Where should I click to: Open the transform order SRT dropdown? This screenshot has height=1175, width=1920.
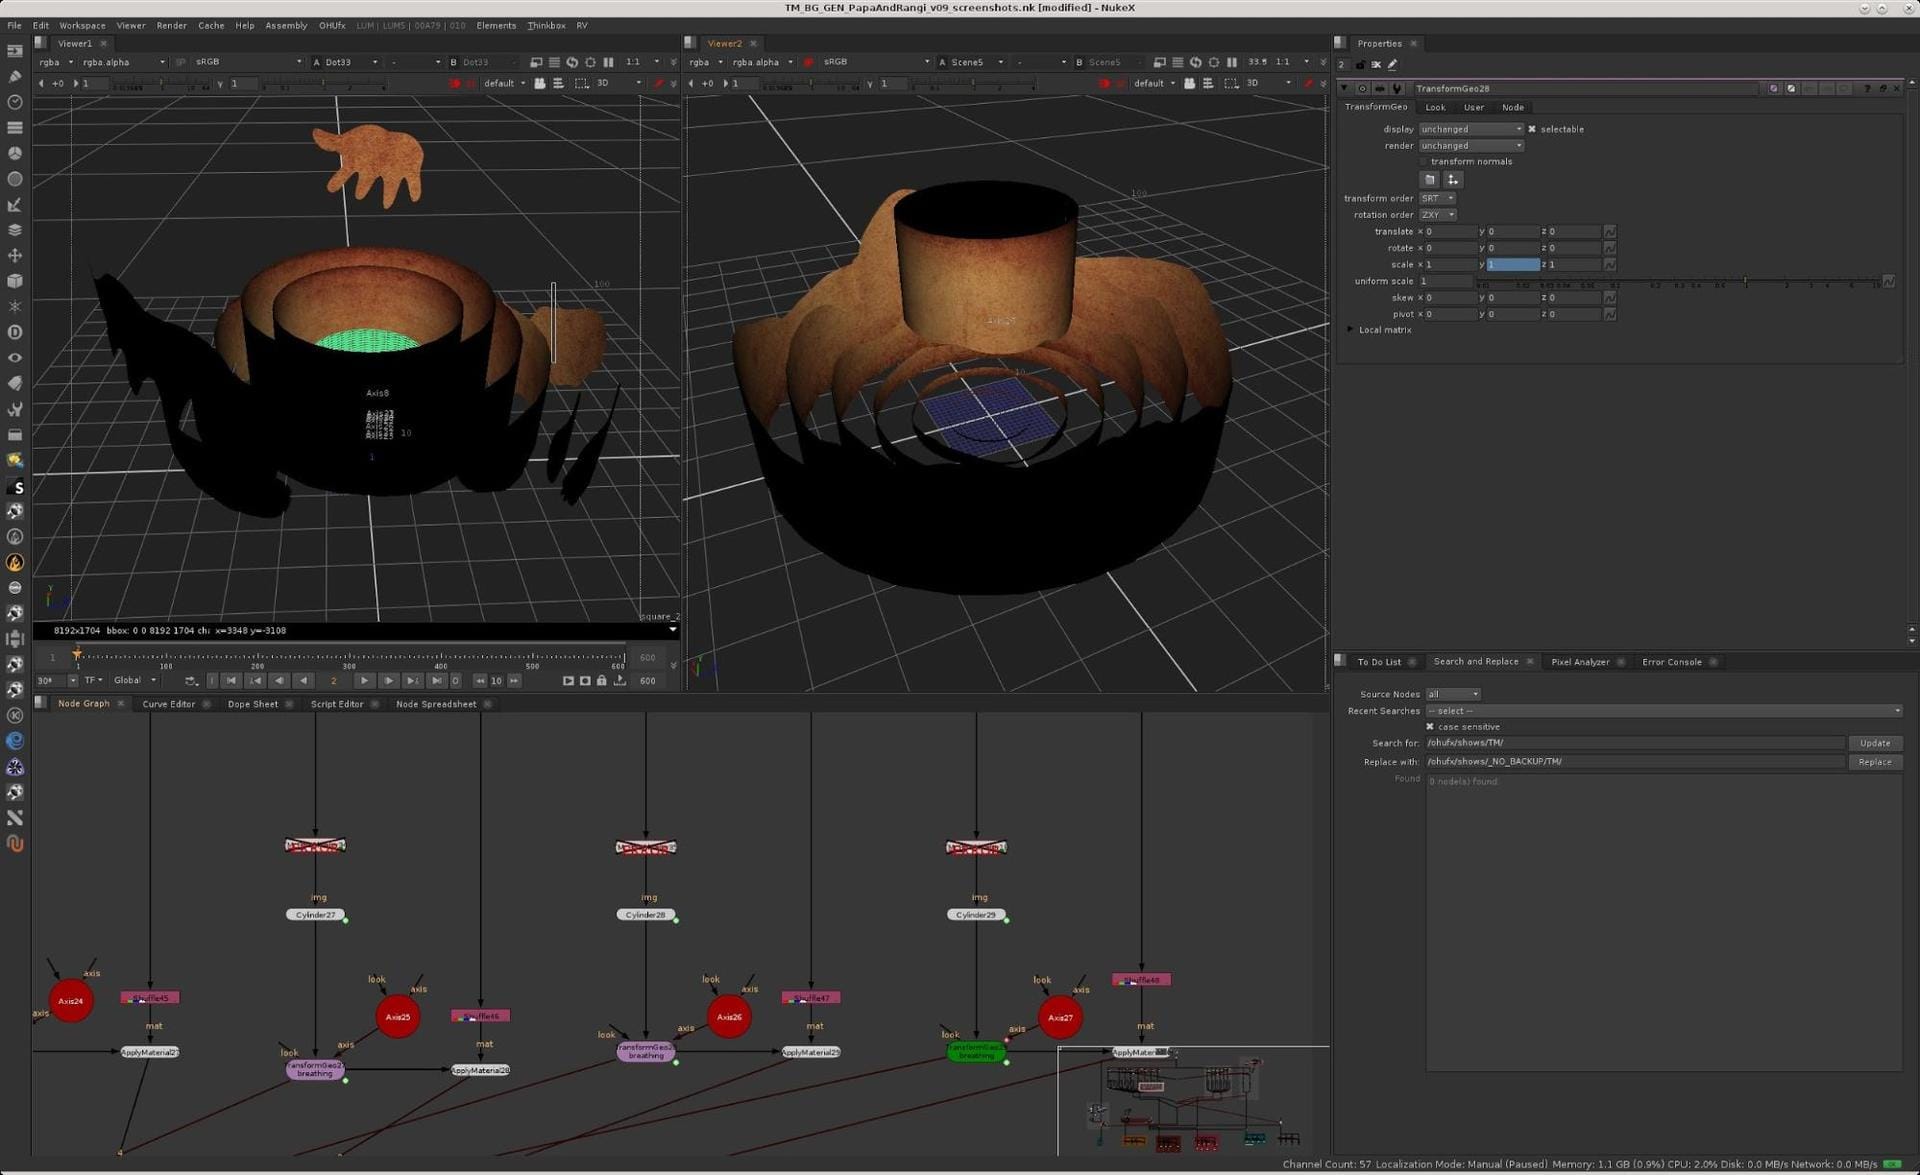click(1437, 198)
